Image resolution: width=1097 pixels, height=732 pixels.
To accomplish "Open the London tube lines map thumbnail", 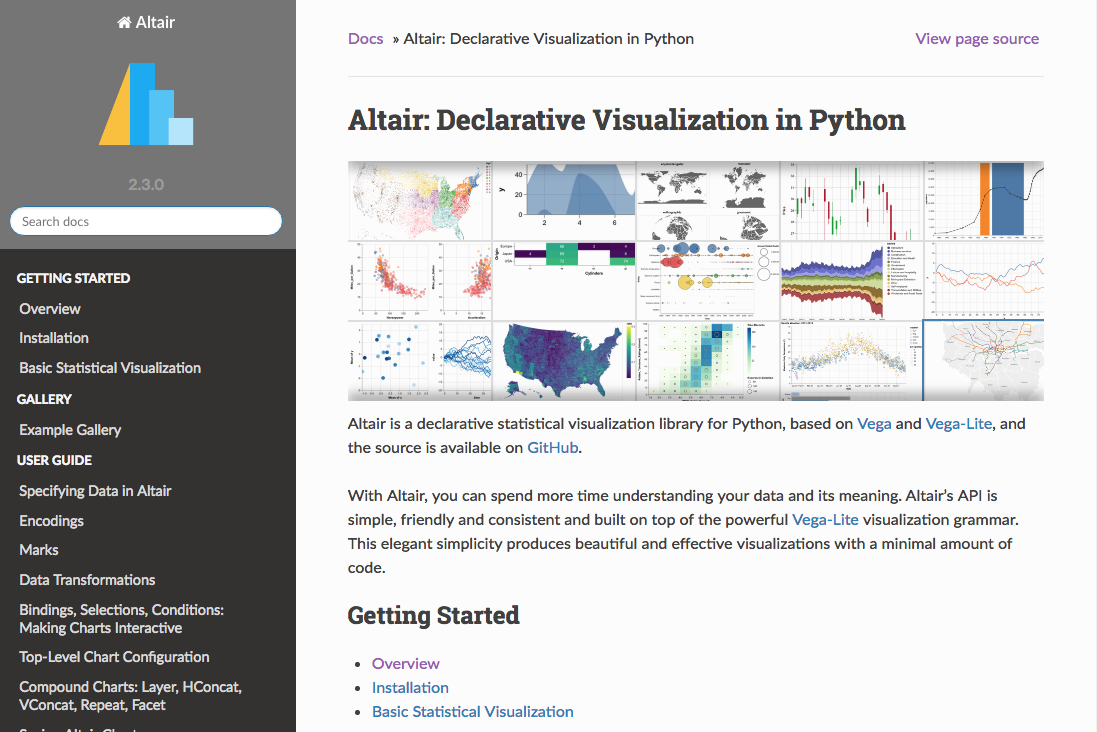I will pyautogui.click(x=984, y=360).
